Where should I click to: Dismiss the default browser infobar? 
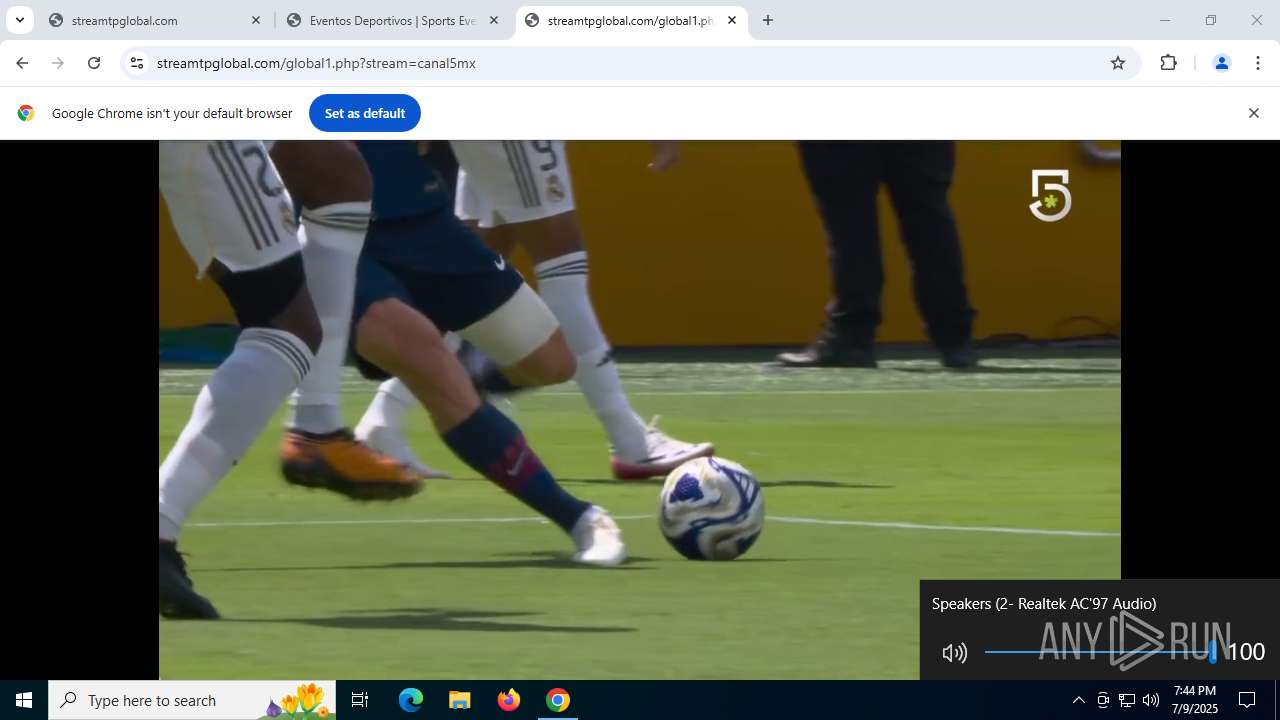click(x=1253, y=113)
